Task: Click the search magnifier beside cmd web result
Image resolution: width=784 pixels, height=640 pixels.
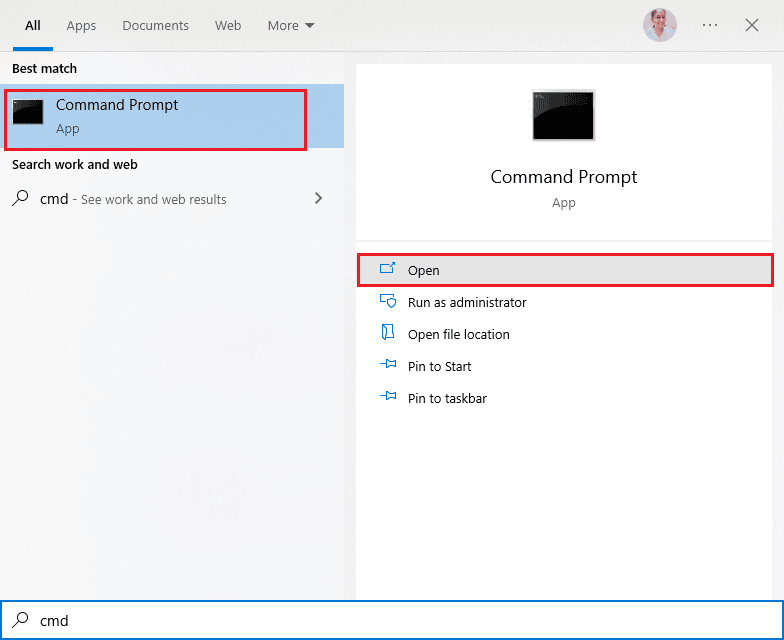Action: 20,198
